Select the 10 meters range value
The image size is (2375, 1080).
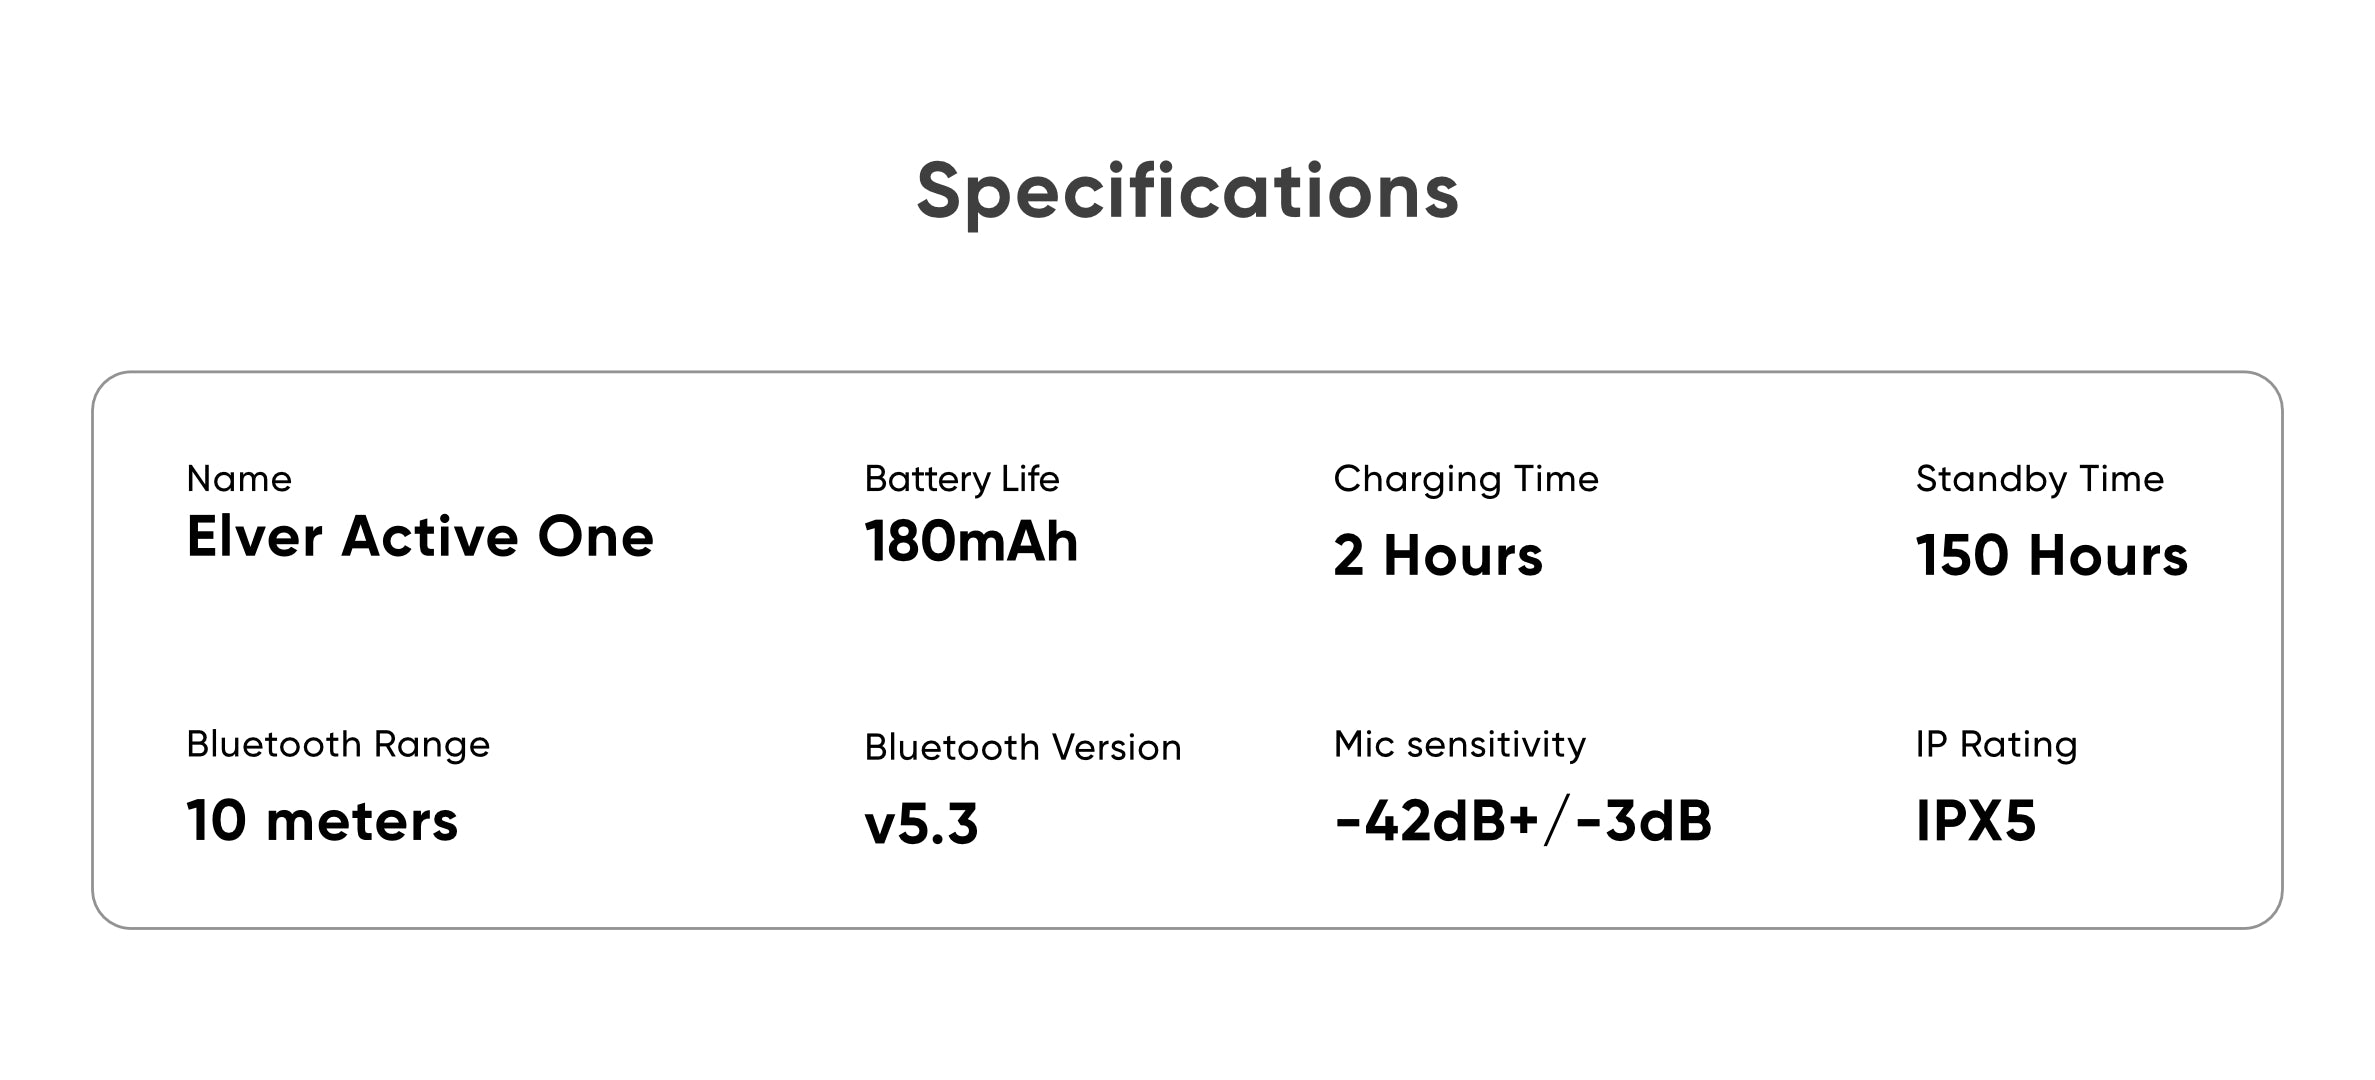click(x=322, y=822)
